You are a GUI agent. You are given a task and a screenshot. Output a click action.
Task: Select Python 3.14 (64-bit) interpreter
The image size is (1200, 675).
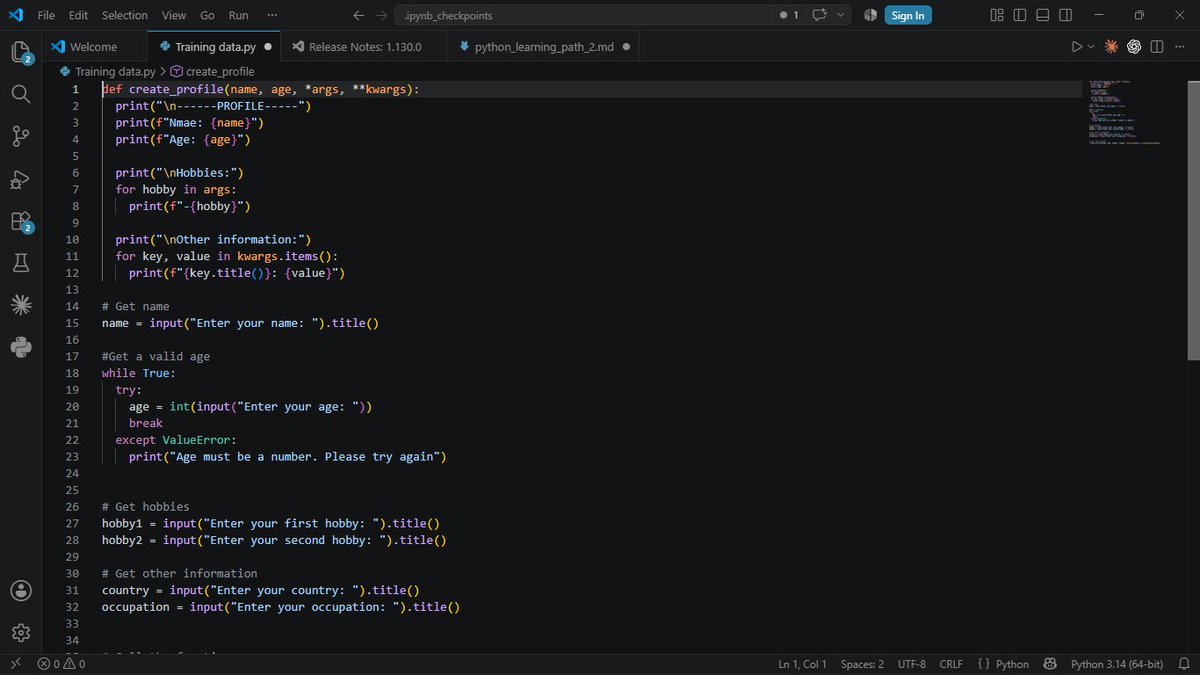[1116, 664]
